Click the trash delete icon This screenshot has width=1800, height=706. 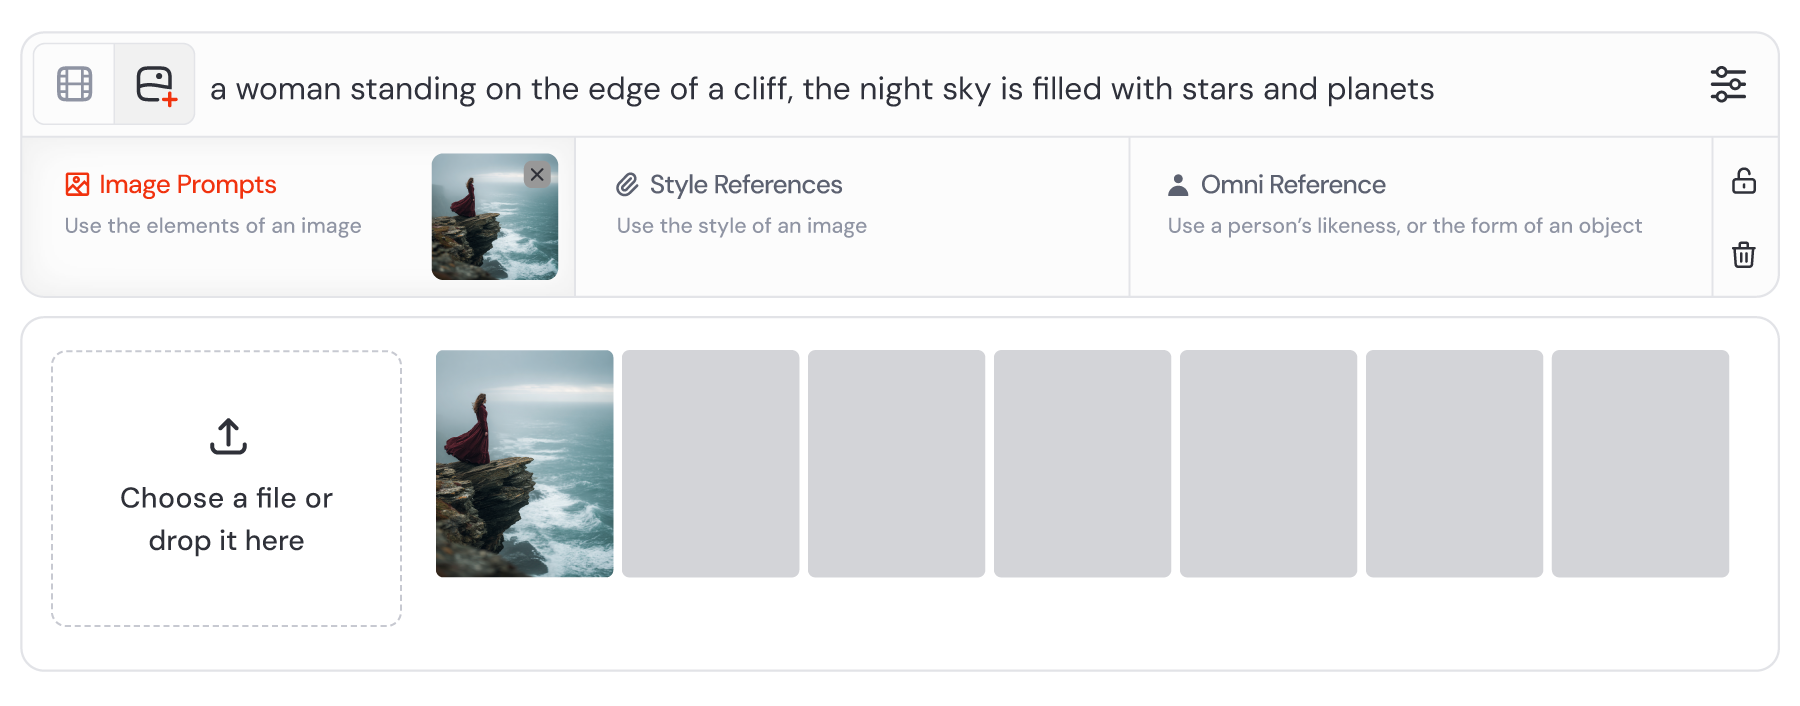point(1743,255)
